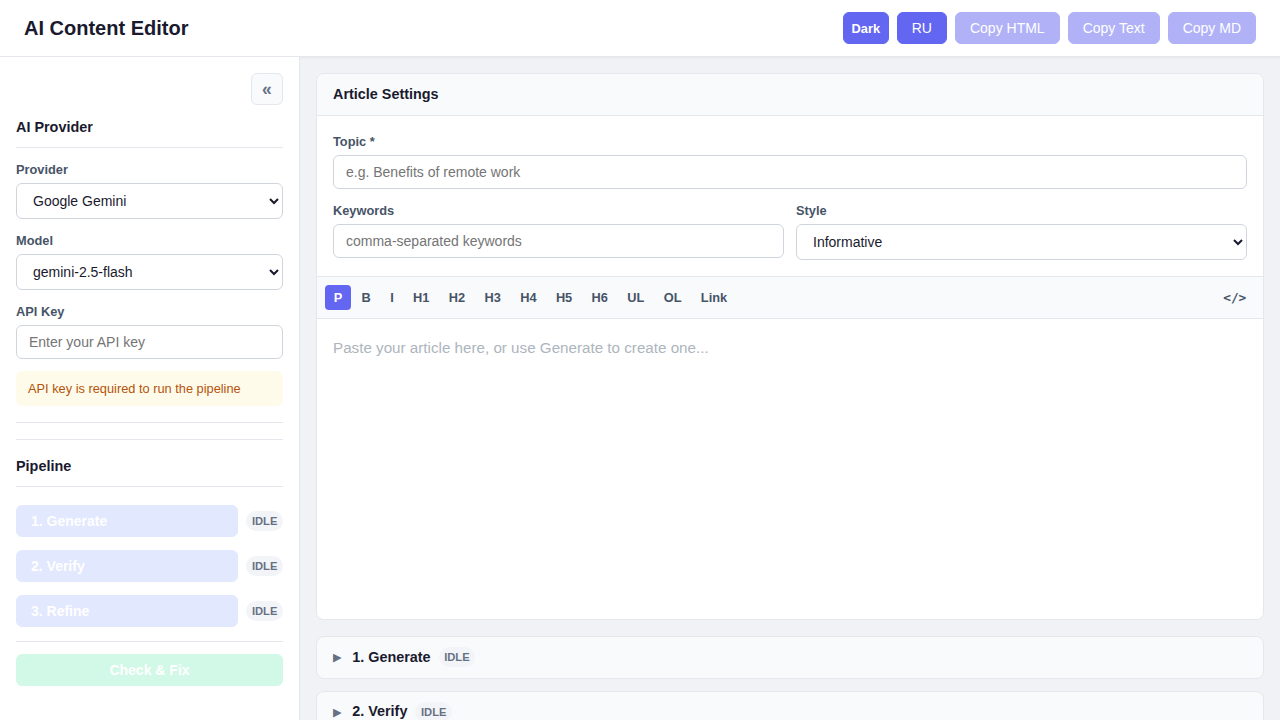Image resolution: width=1280 pixels, height=720 pixels.
Task: Expand the 1. Generate section
Action: click(x=391, y=657)
